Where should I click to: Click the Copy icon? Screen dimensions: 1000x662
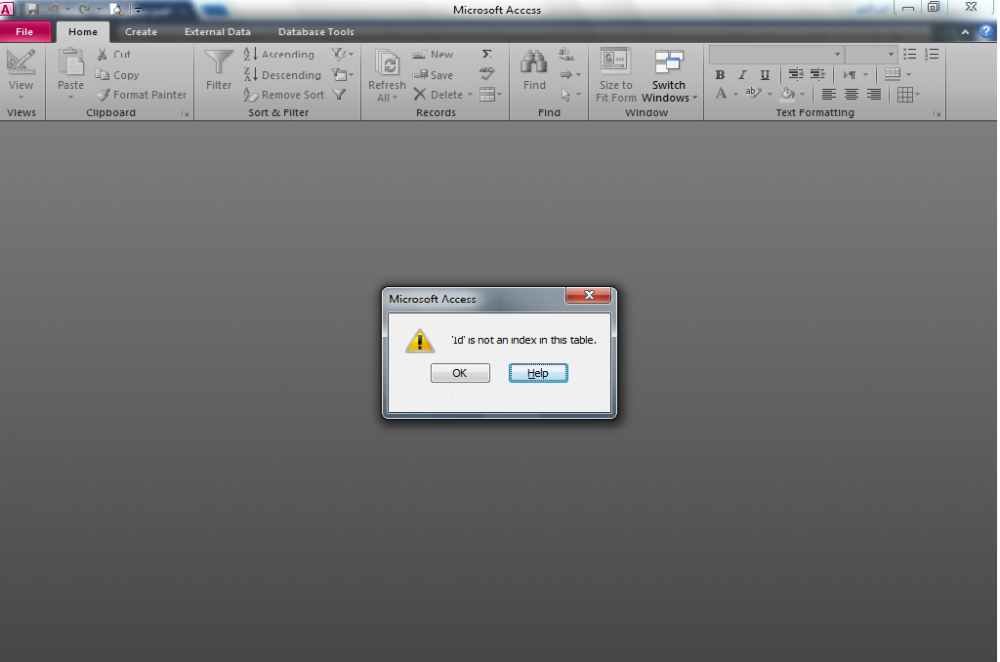(x=102, y=75)
